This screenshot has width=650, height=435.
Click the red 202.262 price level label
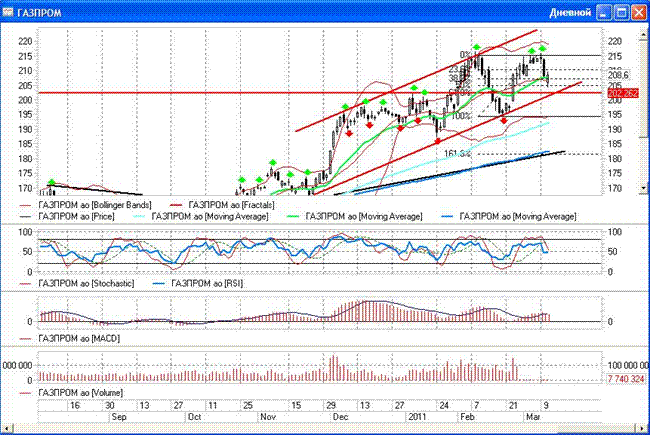(x=623, y=93)
